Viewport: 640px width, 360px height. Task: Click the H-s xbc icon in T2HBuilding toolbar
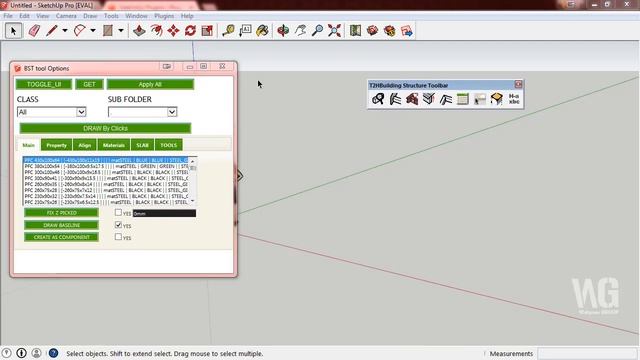click(514, 99)
